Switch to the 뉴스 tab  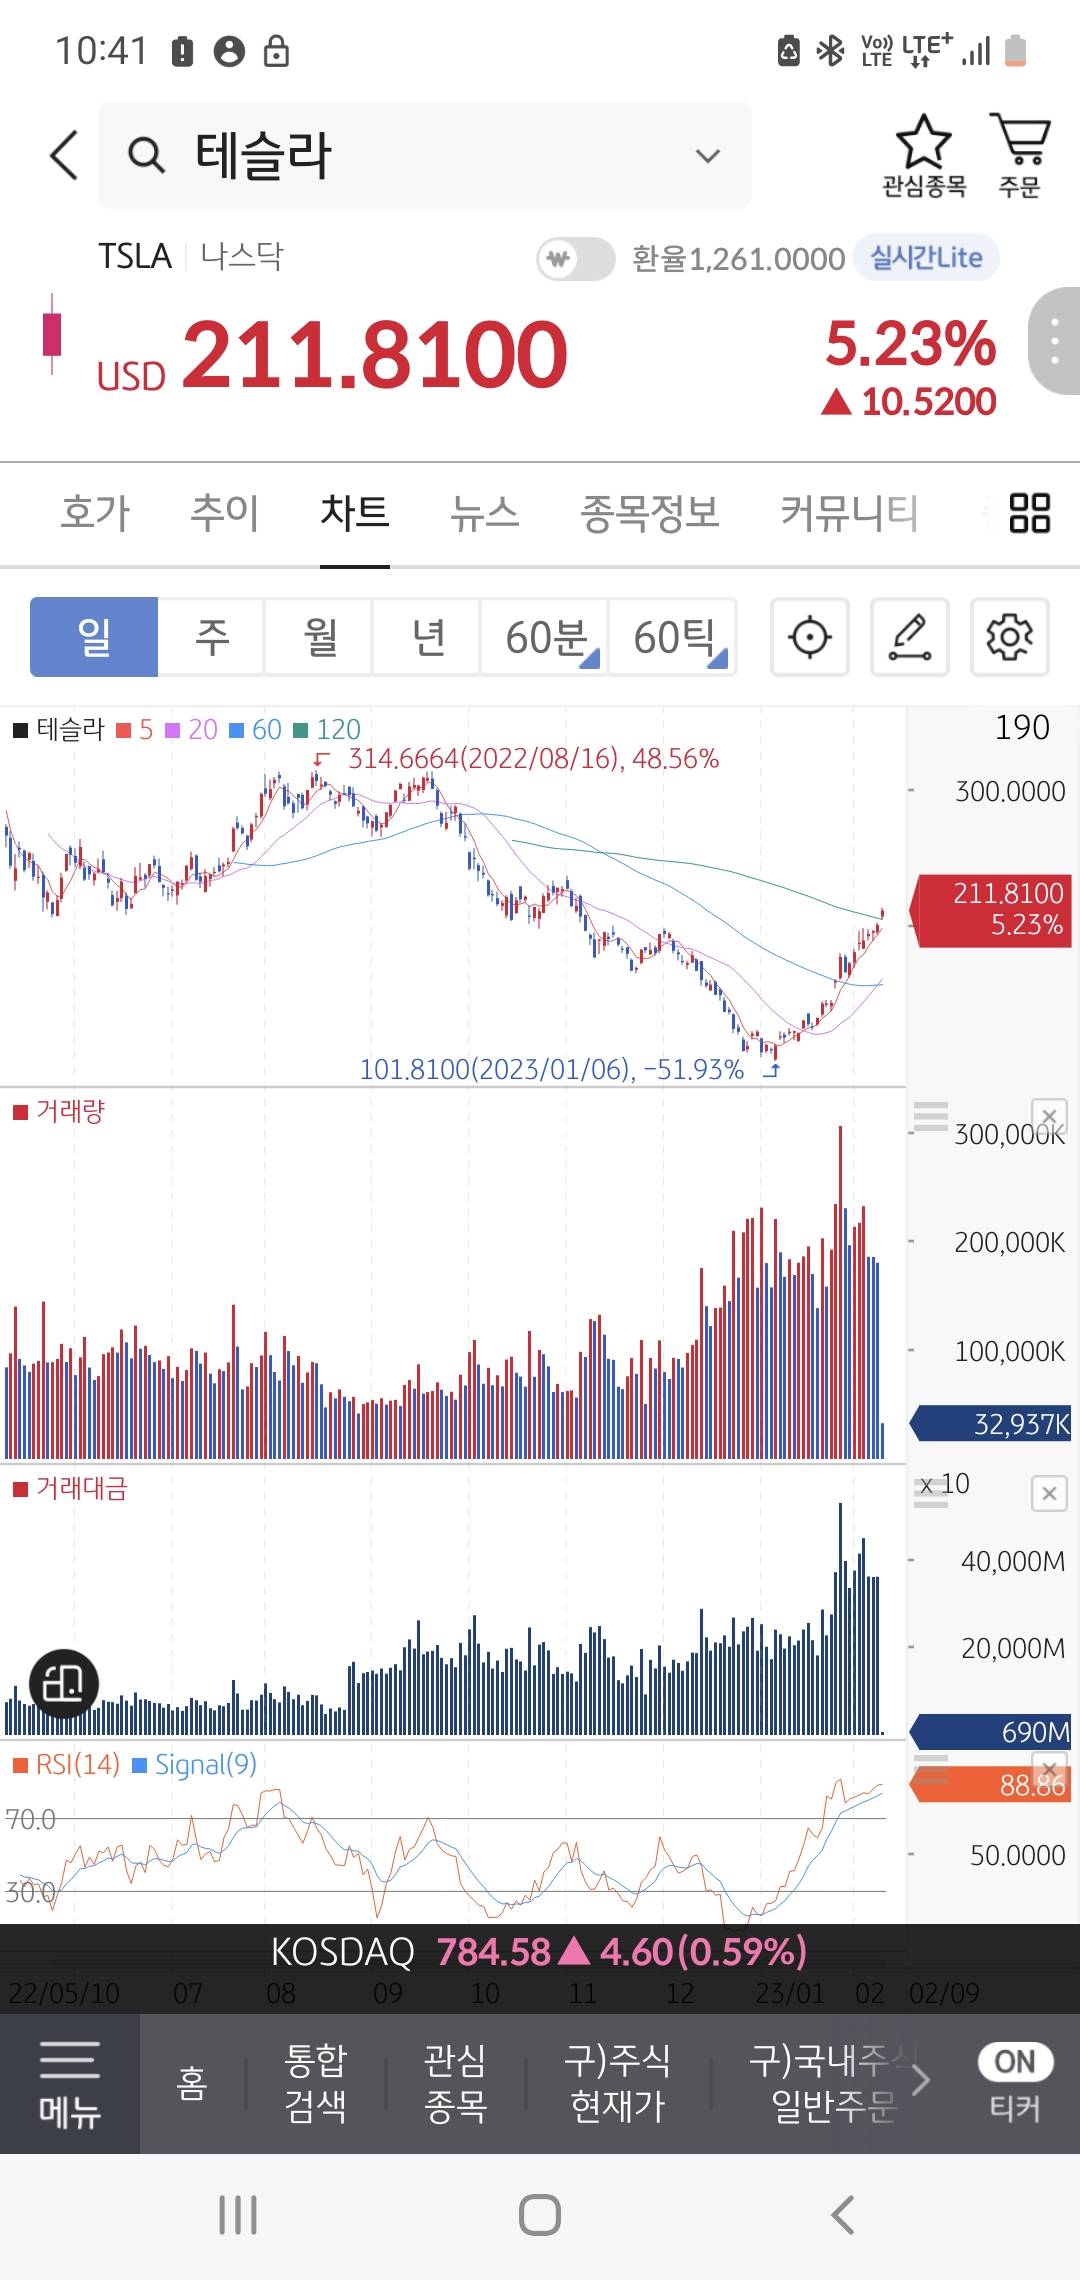[484, 513]
